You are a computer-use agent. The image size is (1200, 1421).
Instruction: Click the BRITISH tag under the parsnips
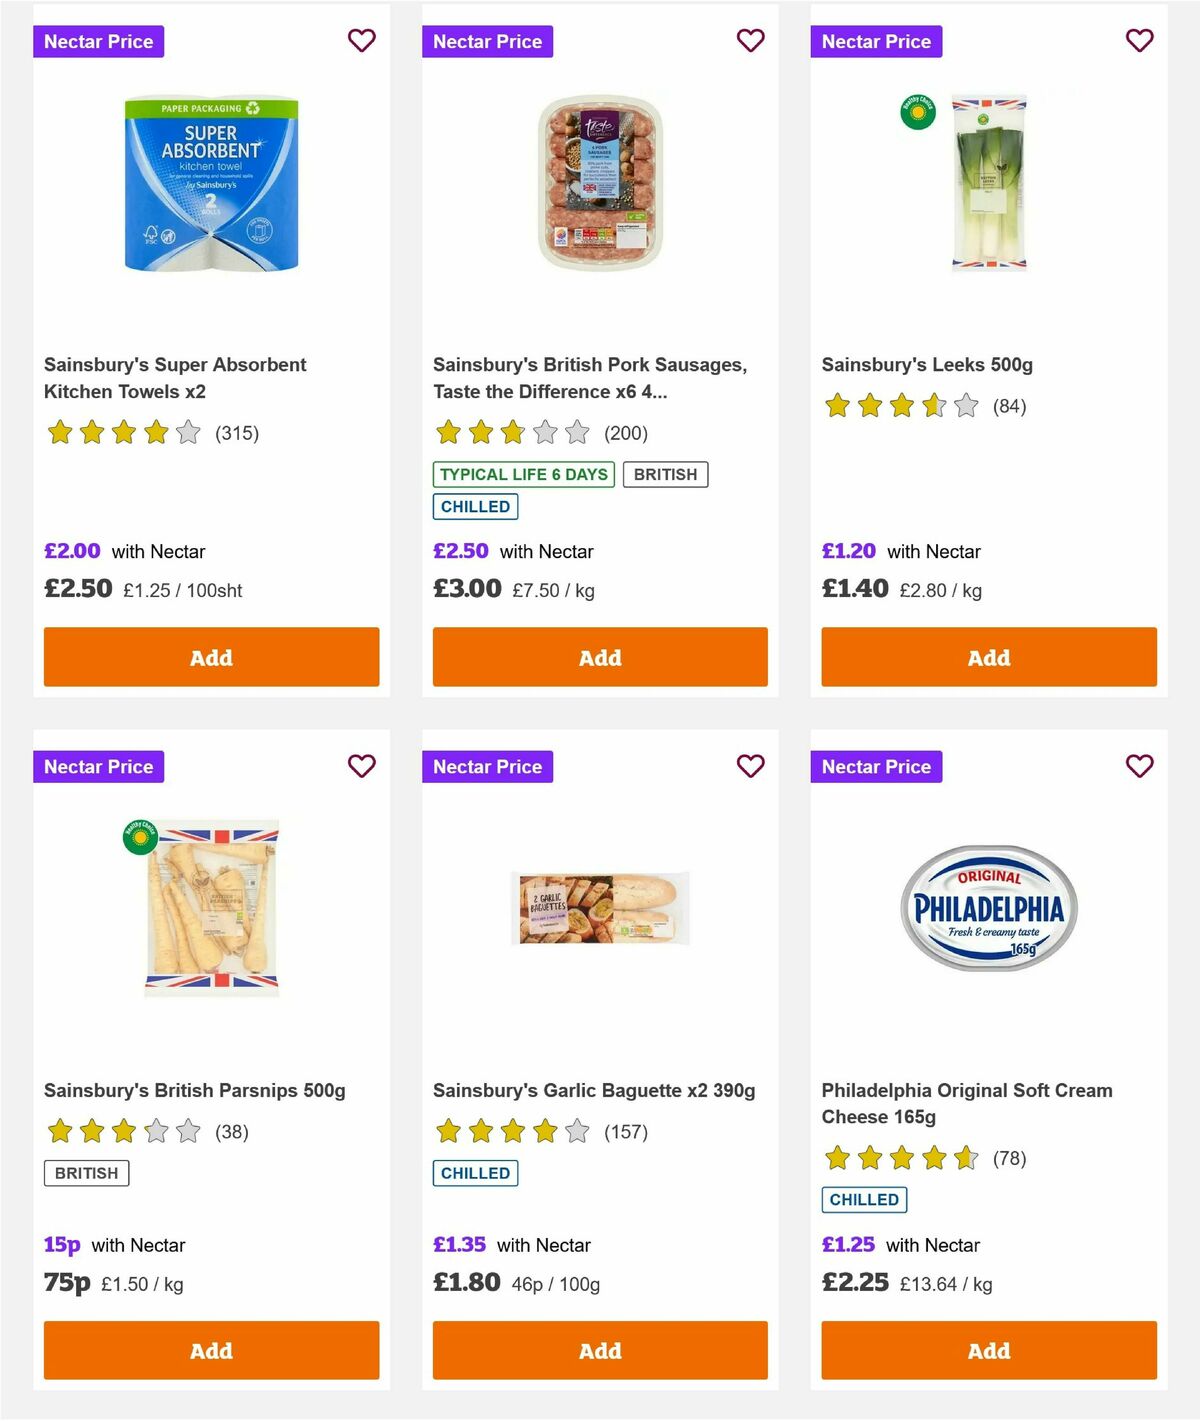tap(85, 1173)
